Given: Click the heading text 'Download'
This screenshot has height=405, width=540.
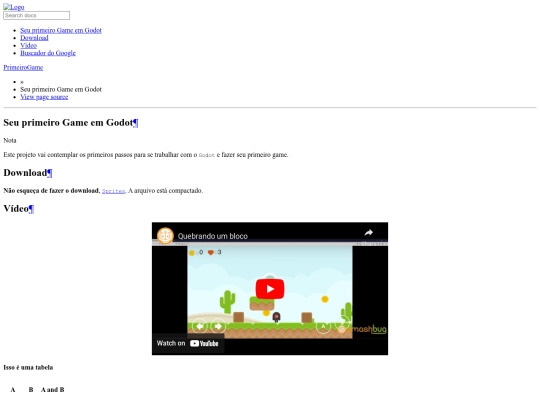Looking at the screenshot, I should (x=25, y=173).
